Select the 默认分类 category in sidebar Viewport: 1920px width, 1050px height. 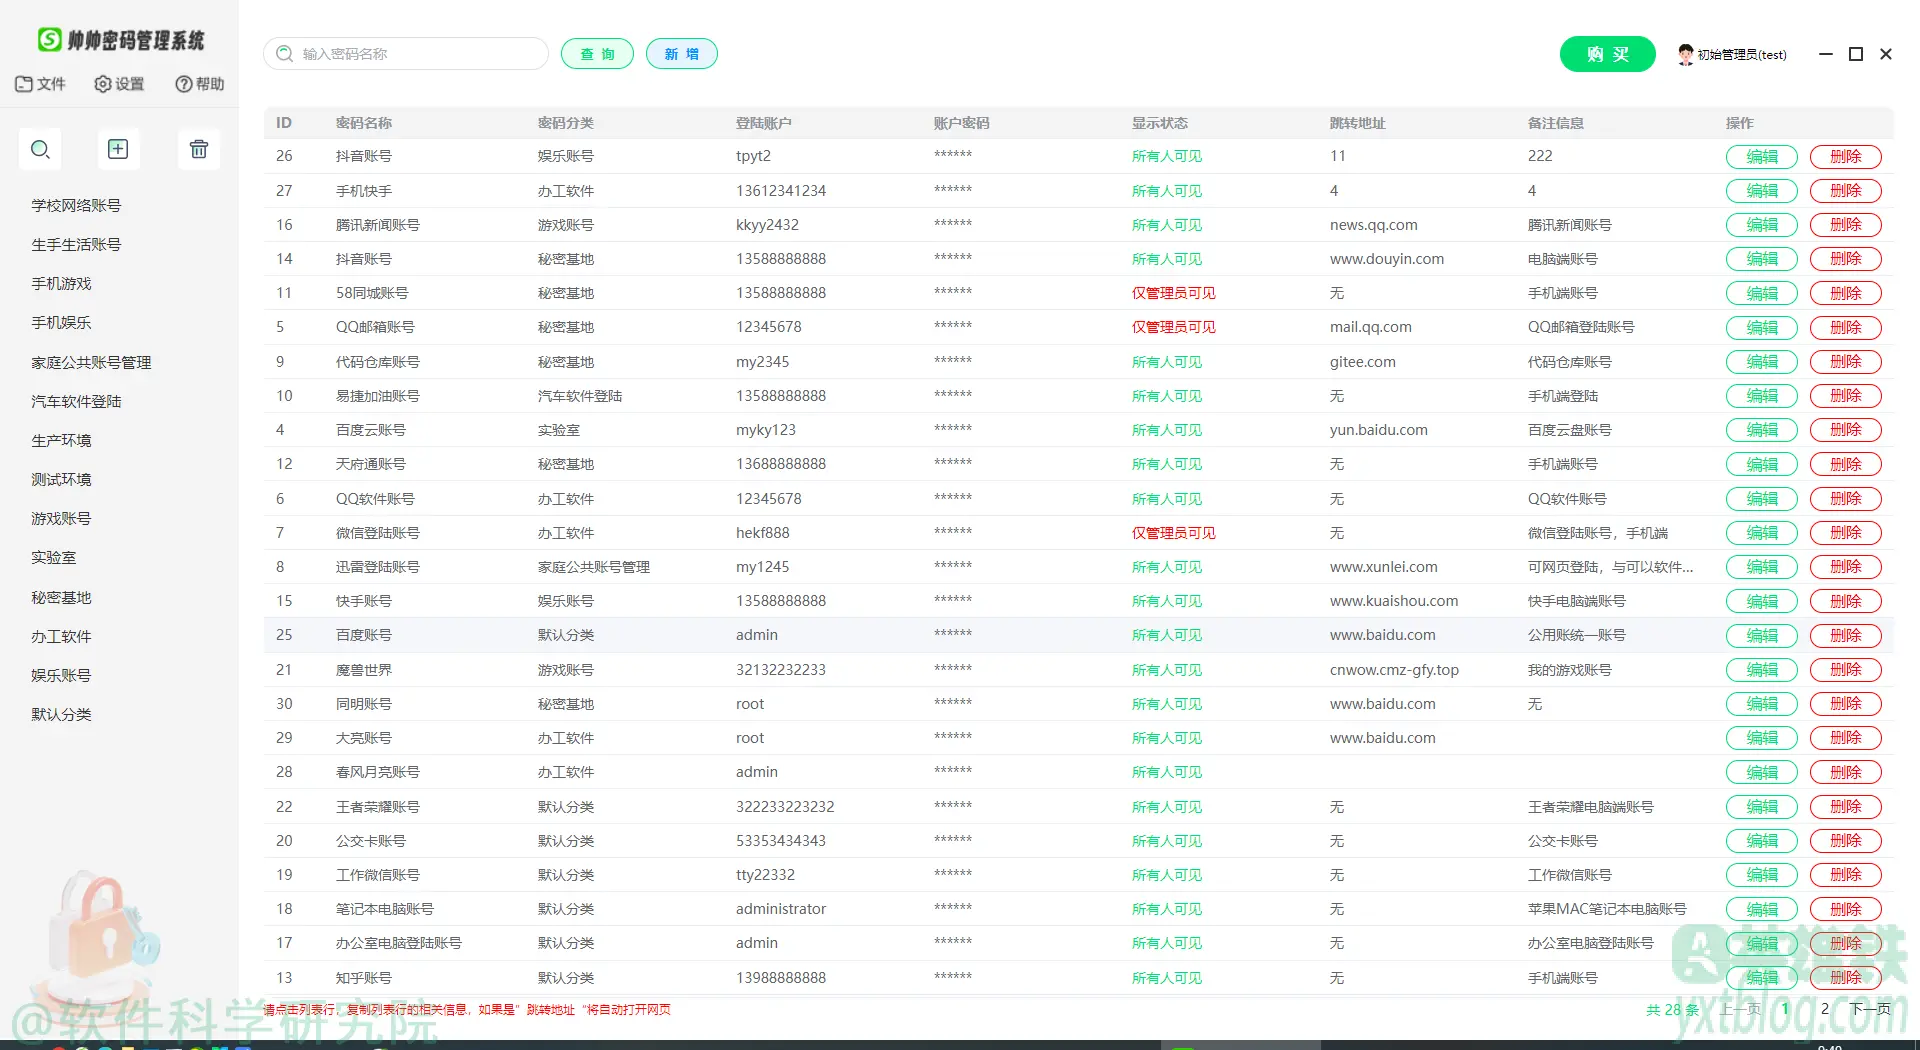coord(61,715)
